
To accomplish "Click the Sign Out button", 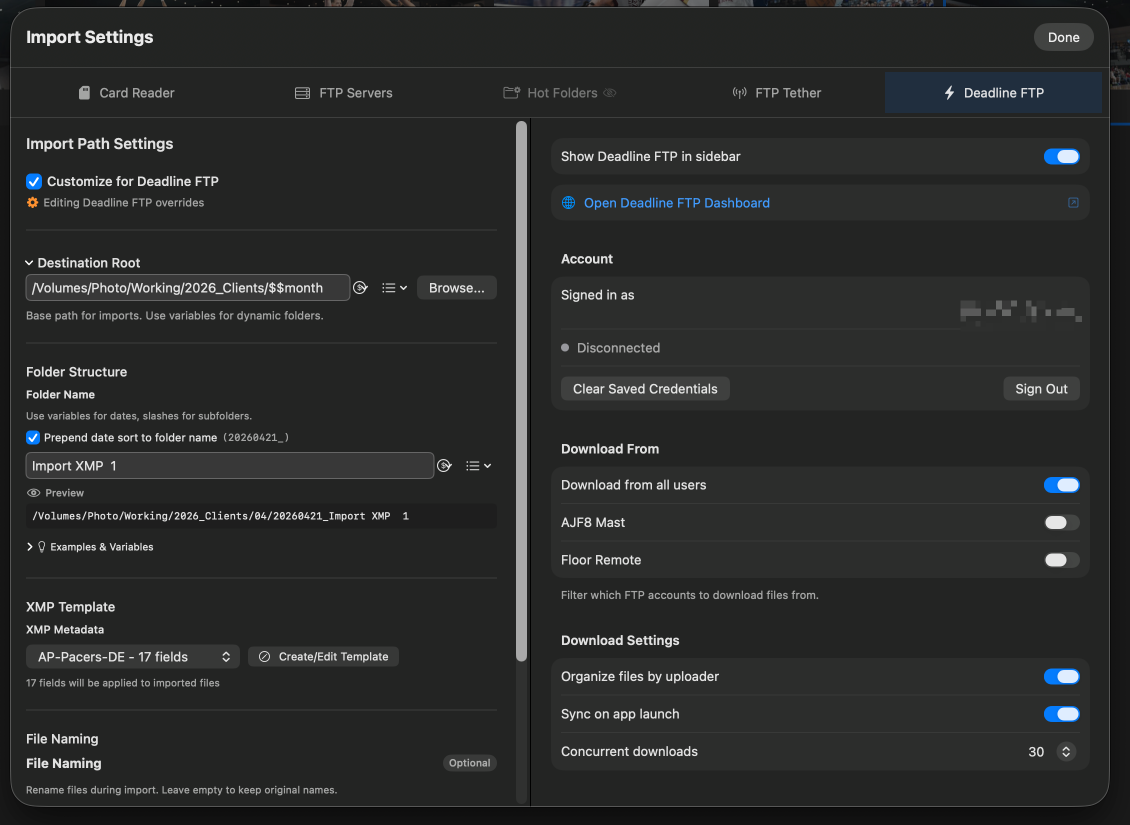I will [x=1041, y=389].
